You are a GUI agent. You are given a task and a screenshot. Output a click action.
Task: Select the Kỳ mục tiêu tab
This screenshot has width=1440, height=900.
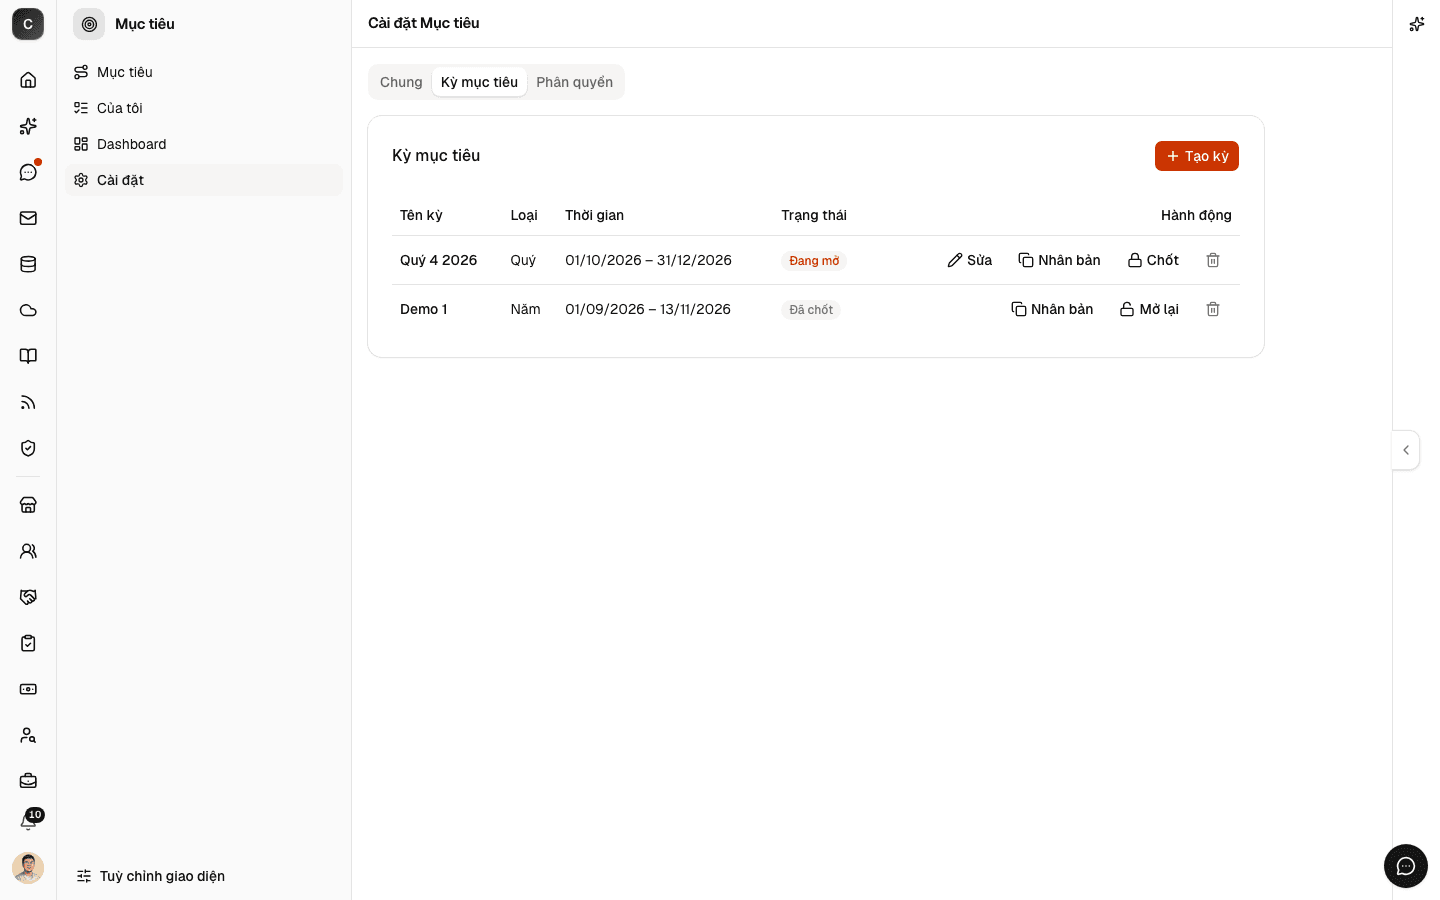click(x=479, y=82)
